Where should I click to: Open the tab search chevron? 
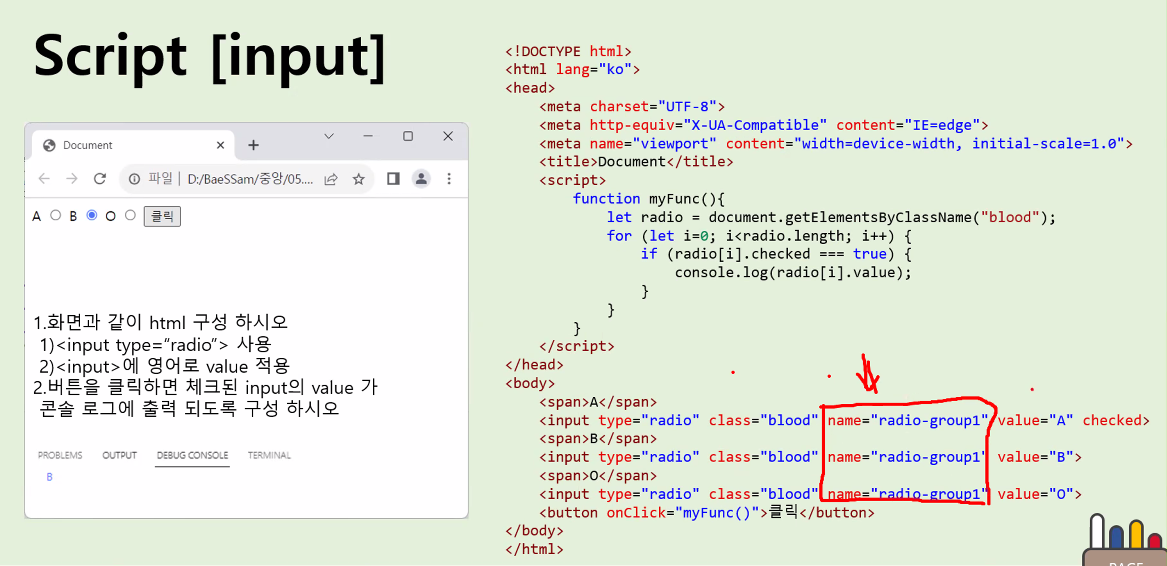point(329,136)
